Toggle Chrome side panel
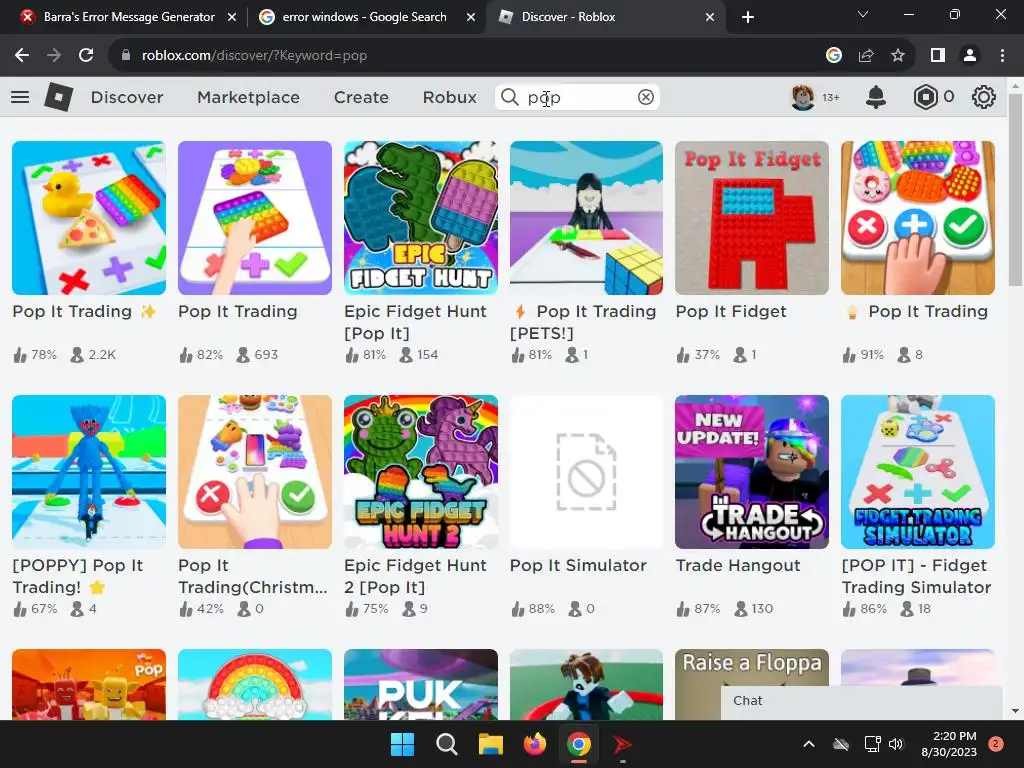The height and width of the screenshot is (768, 1024). (x=938, y=56)
